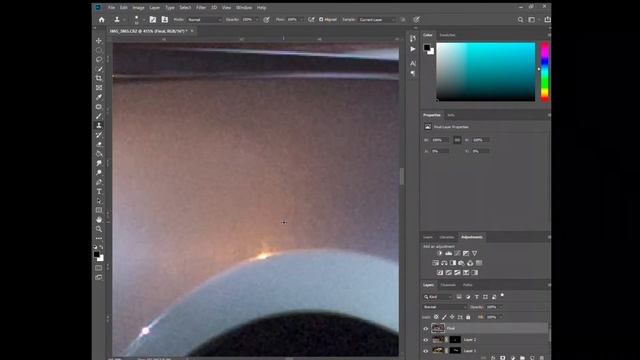Viewport: 640px width, 360px height.
Task: Add a Curves adjustment
Action: (x=457, y=253)
